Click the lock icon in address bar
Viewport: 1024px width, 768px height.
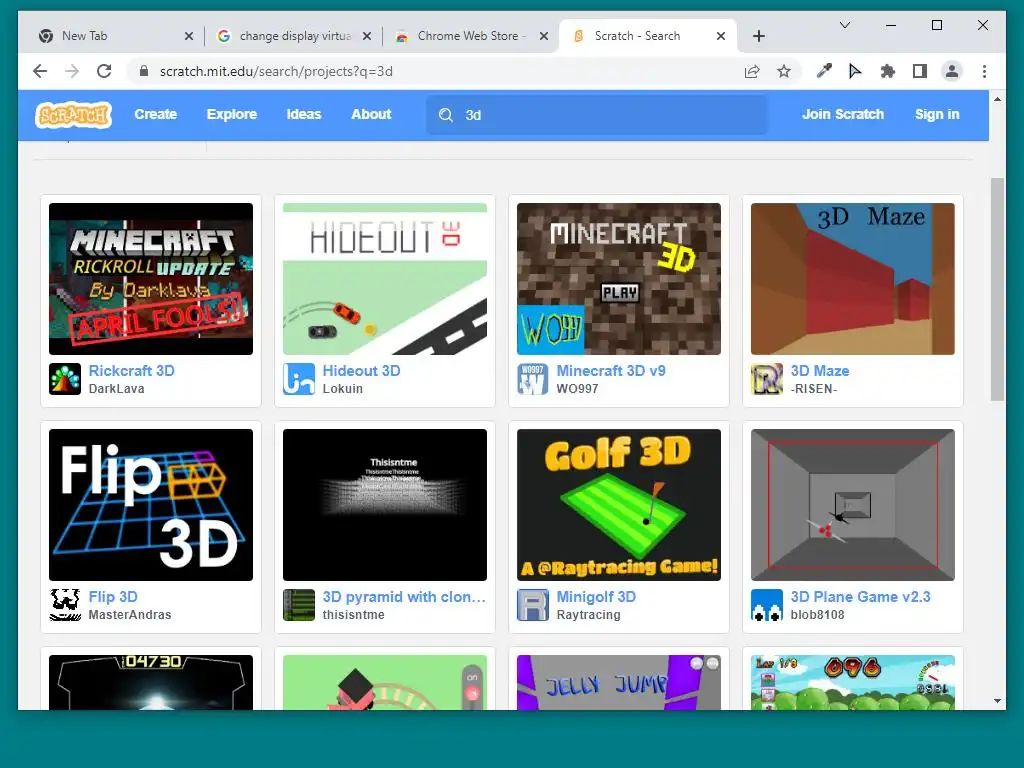click(x=144, y=71)
